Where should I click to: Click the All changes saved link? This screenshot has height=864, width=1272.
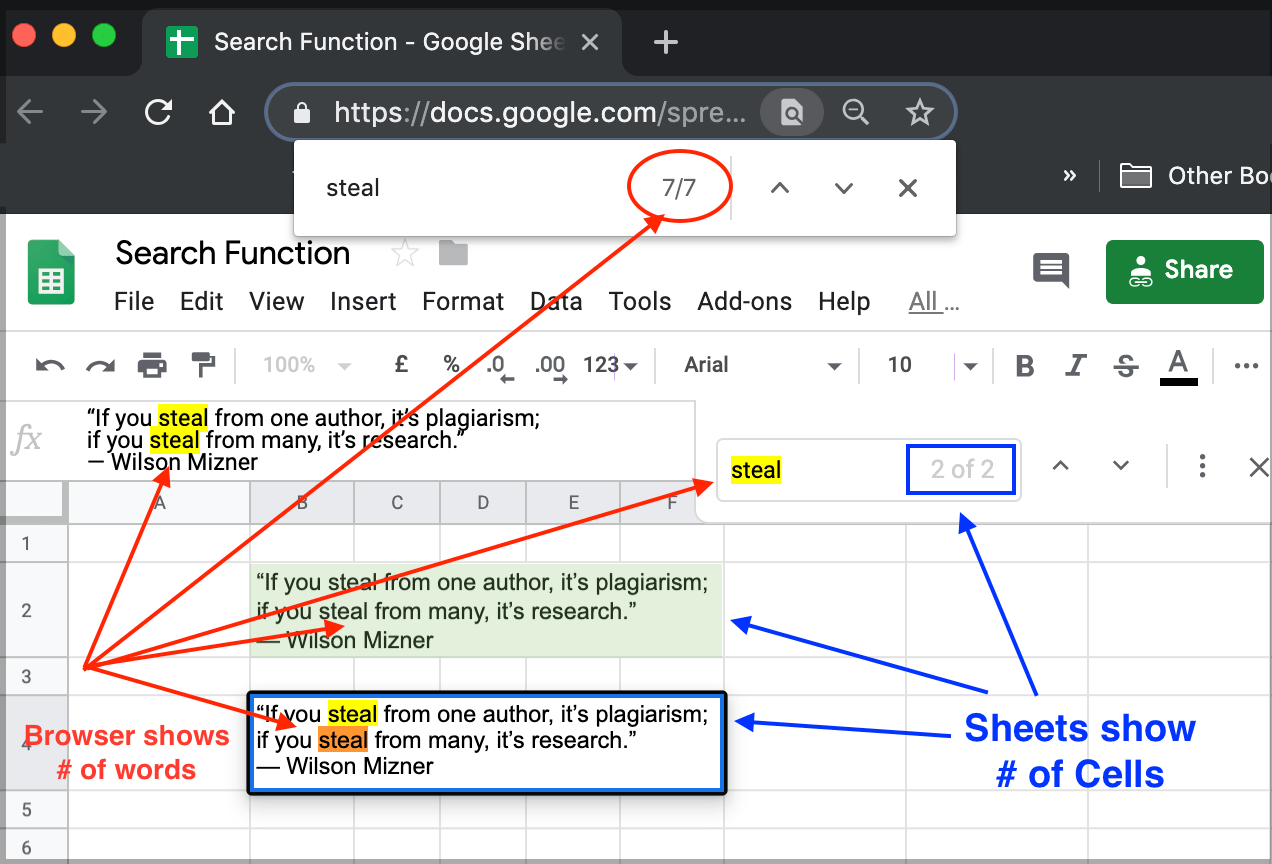933,301
